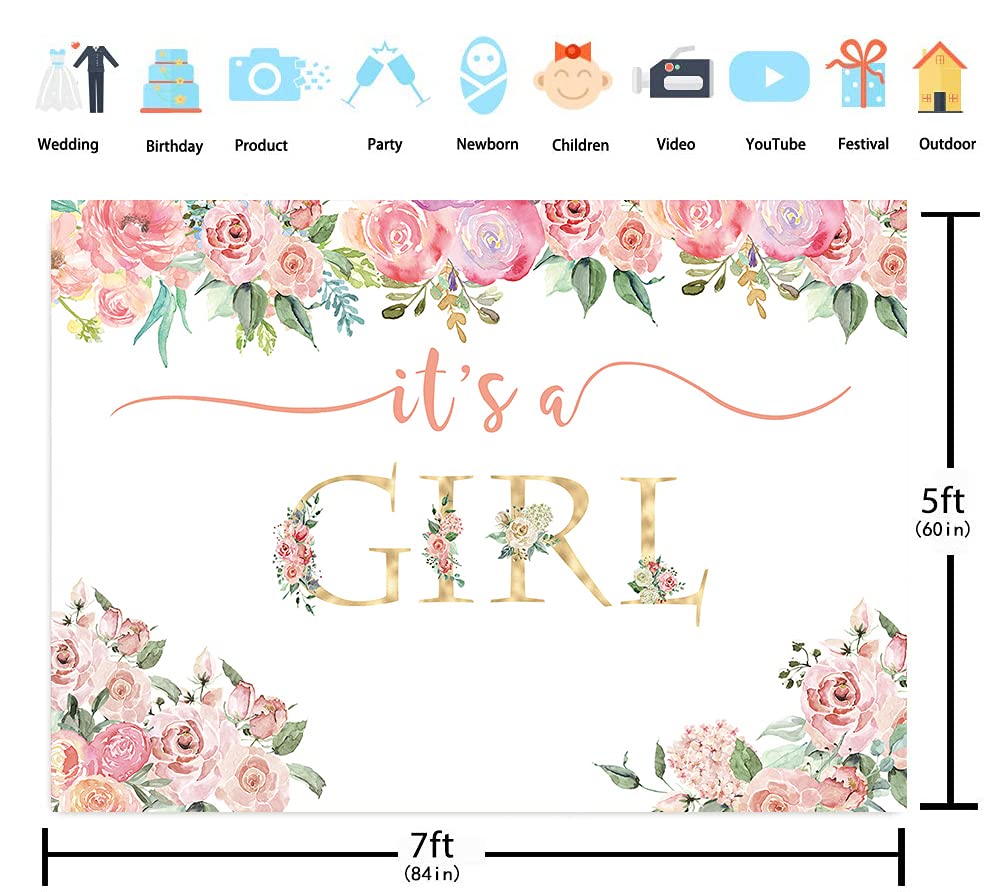This screenshot has width=1000, height=892.
Task: Select the "Product" label
Action: point(261,145)
